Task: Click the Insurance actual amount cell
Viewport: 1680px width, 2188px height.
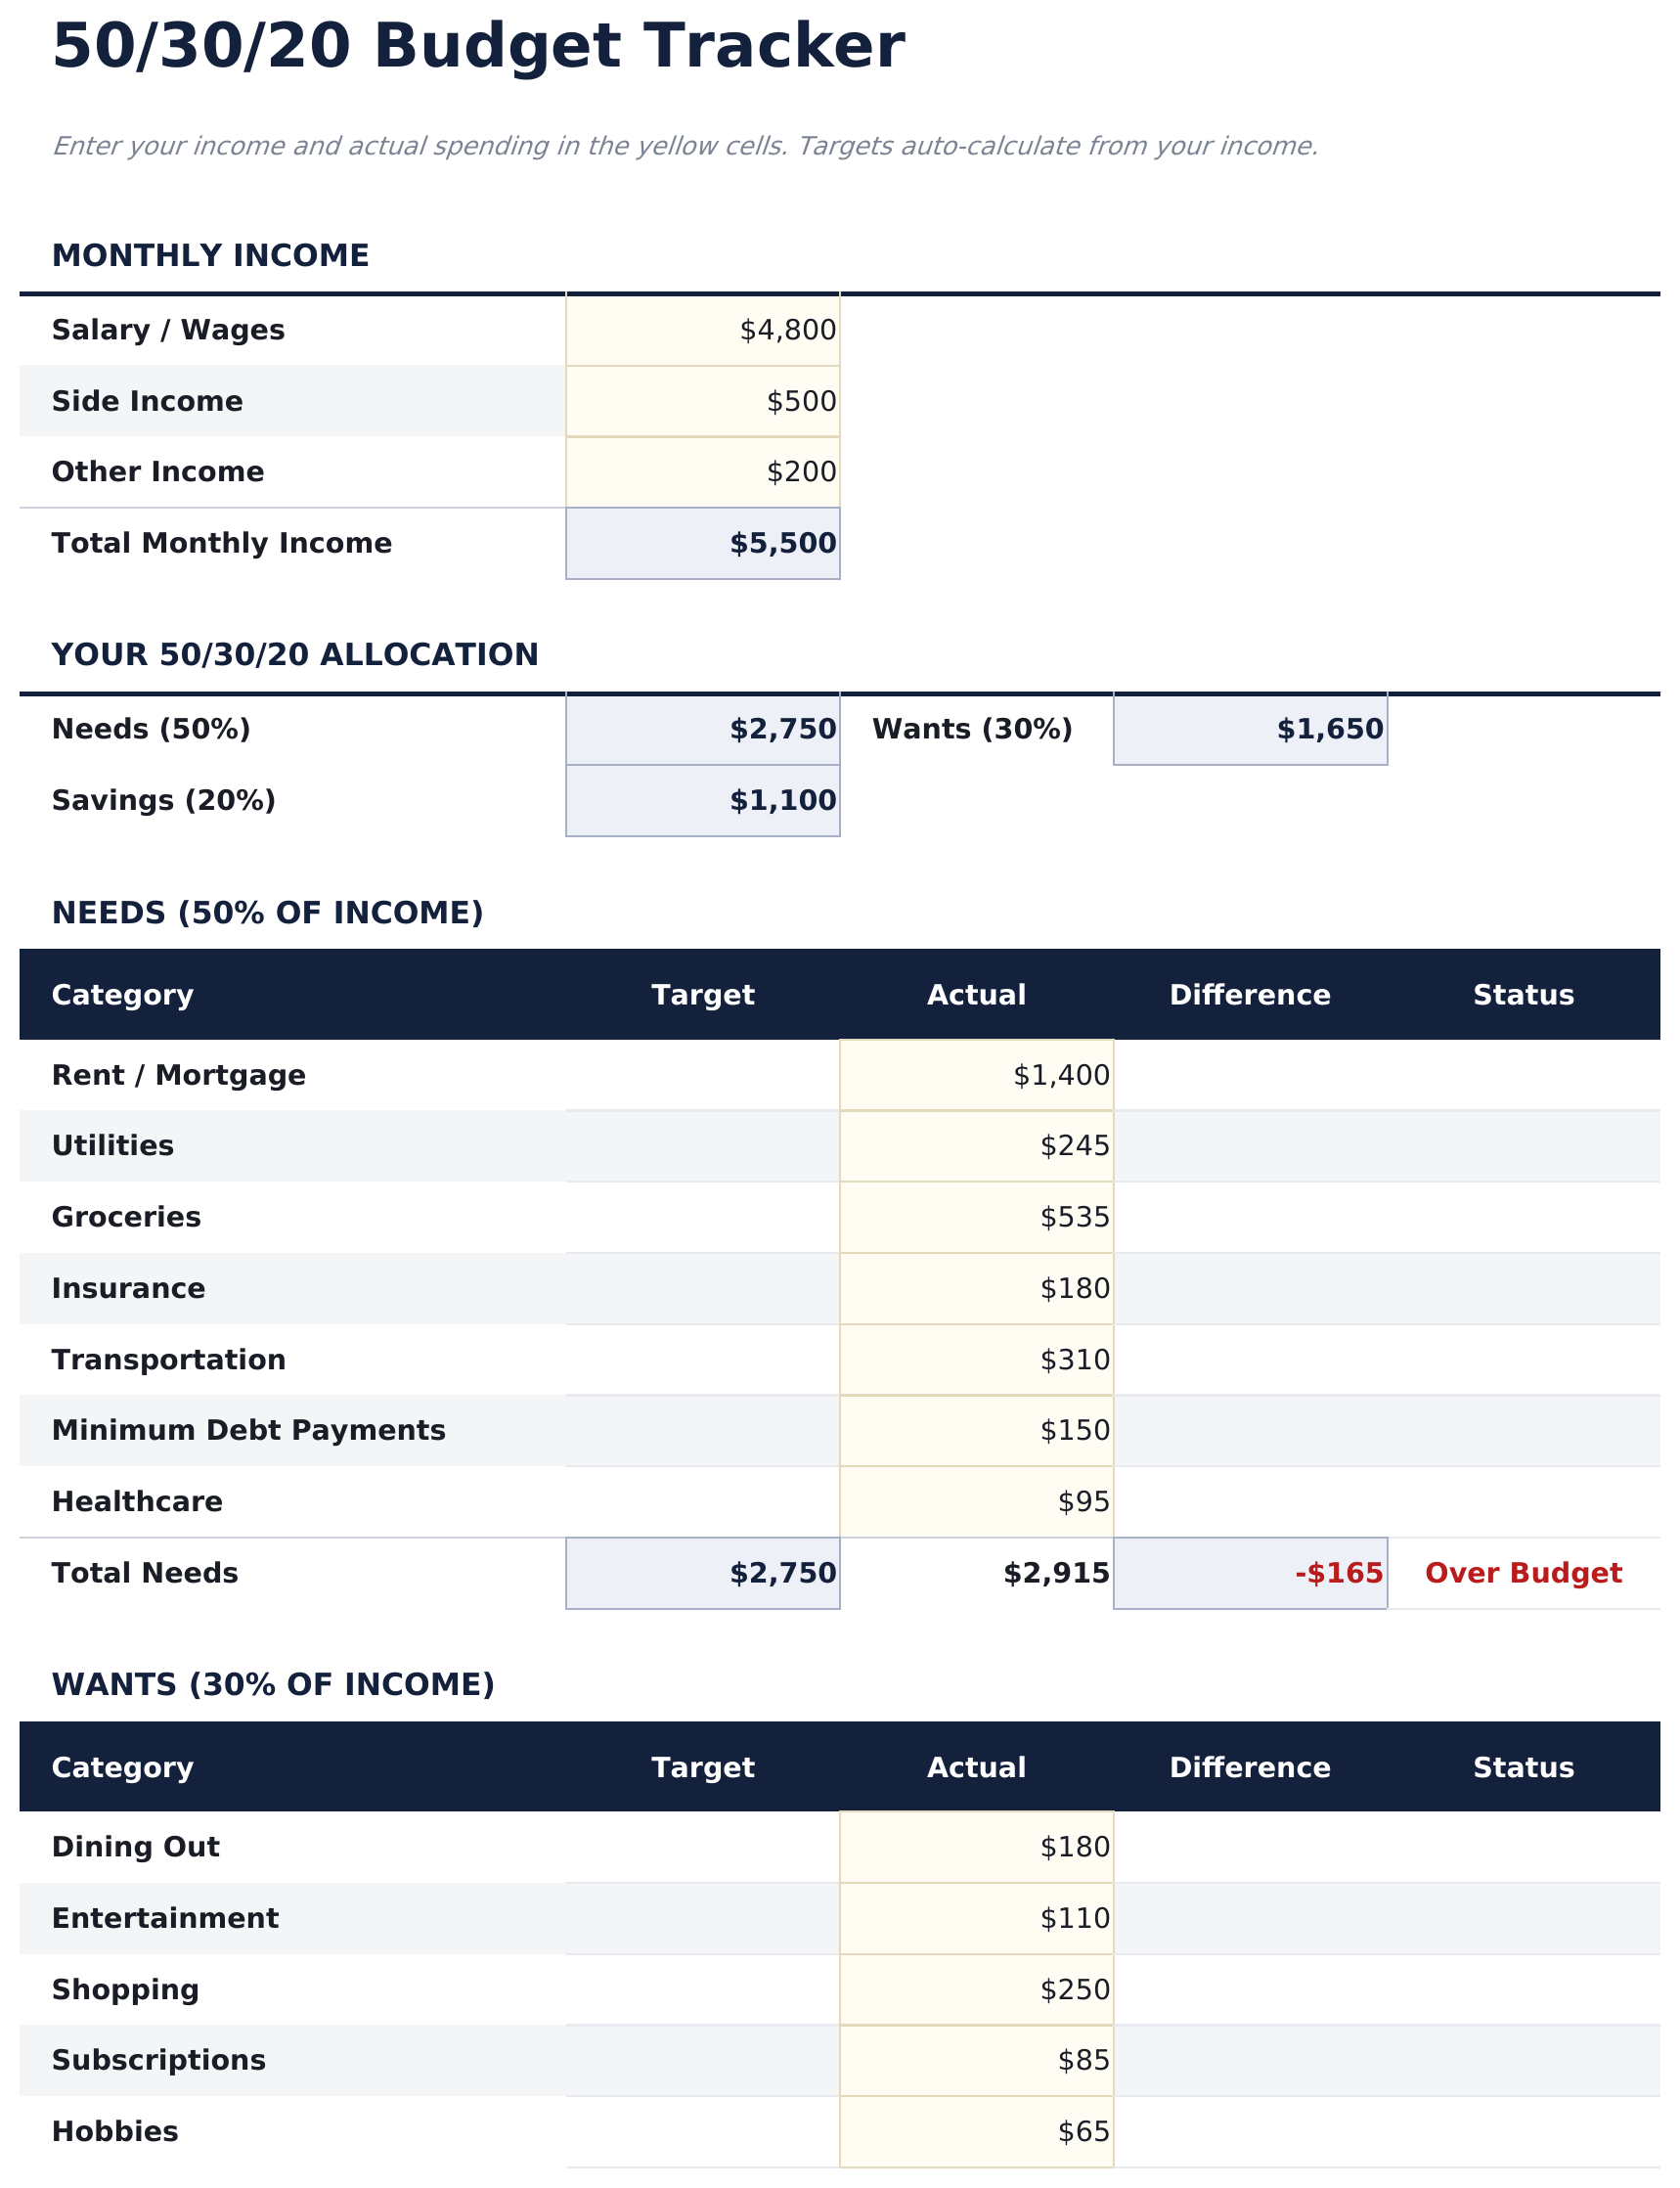Action: 976,1288
